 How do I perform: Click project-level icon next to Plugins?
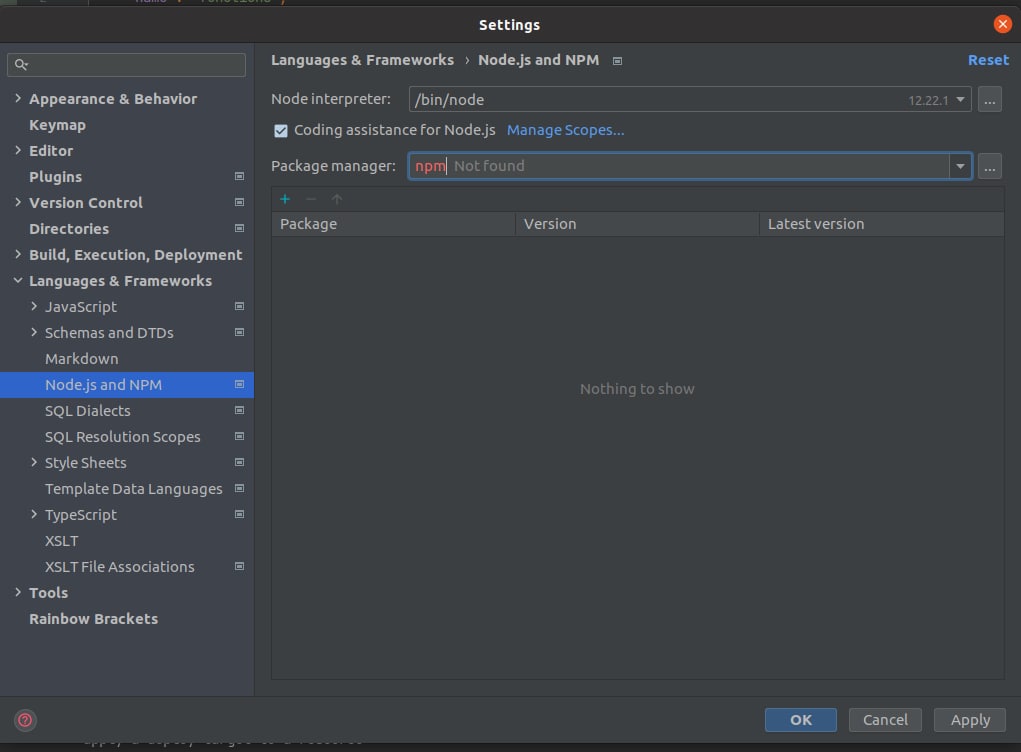point(239,177)
